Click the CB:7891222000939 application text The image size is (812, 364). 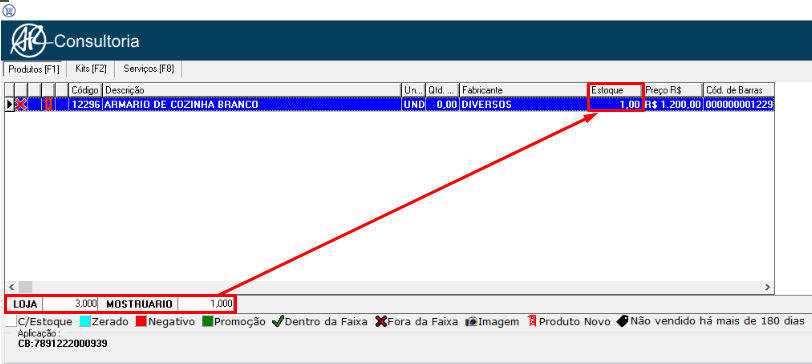pos(62,343)
